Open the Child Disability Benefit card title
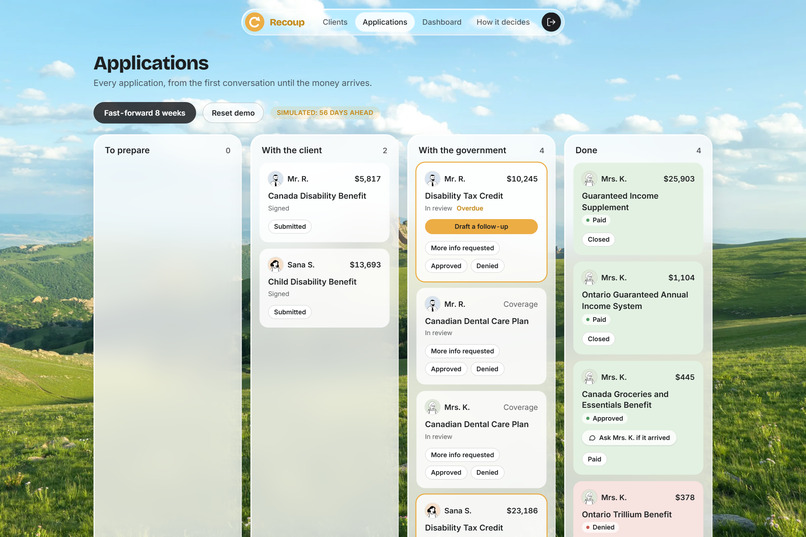This screenshot has height=537, width=806. [312, 282]
